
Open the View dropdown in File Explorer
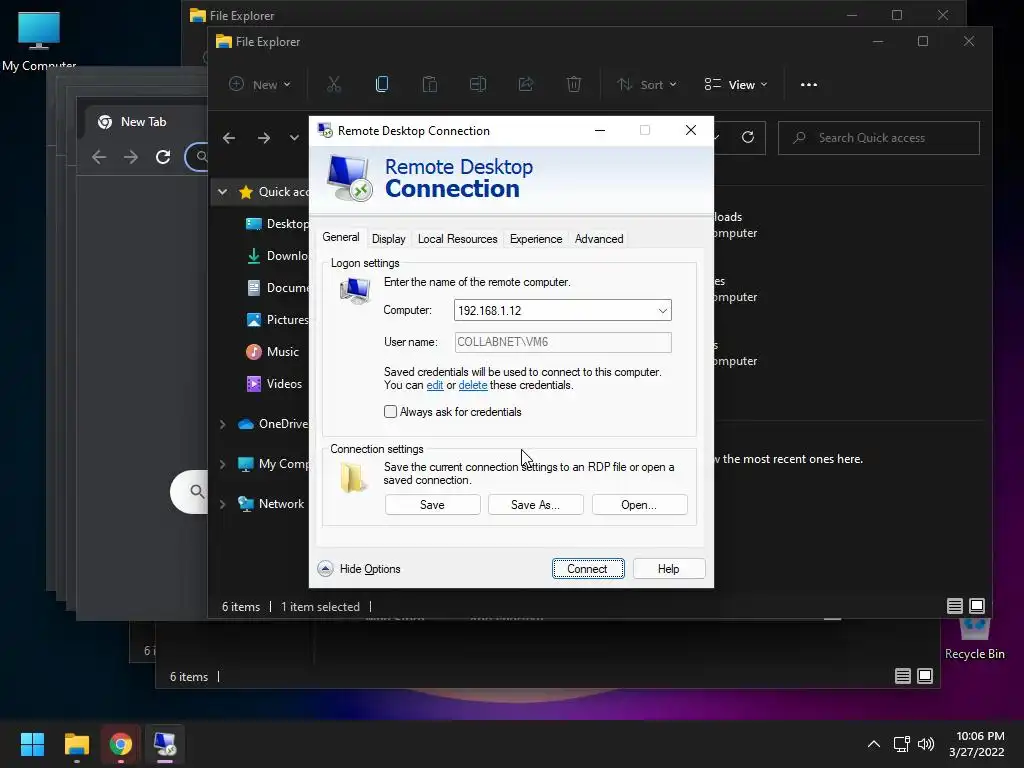point(735,84)
